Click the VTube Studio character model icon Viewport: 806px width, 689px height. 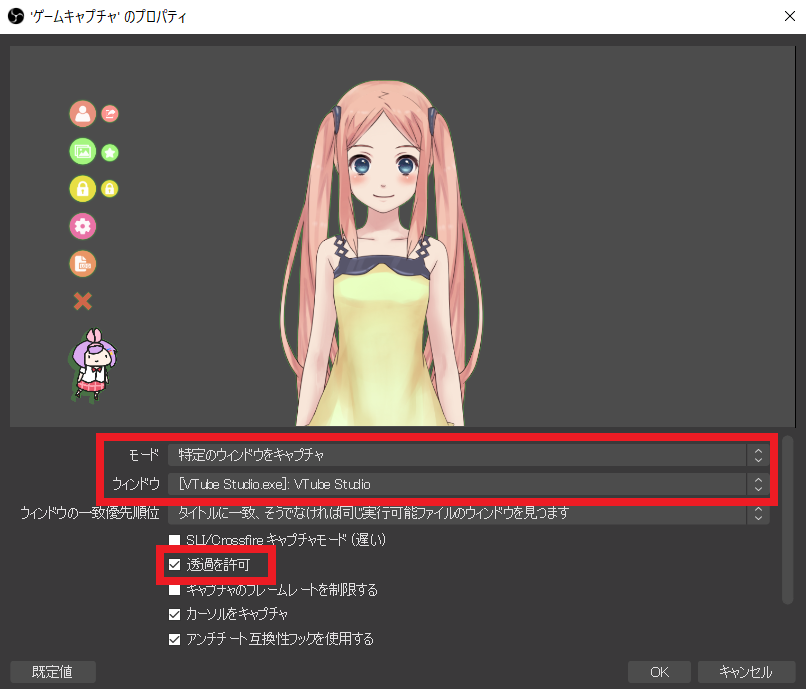(x=83, y=114)
